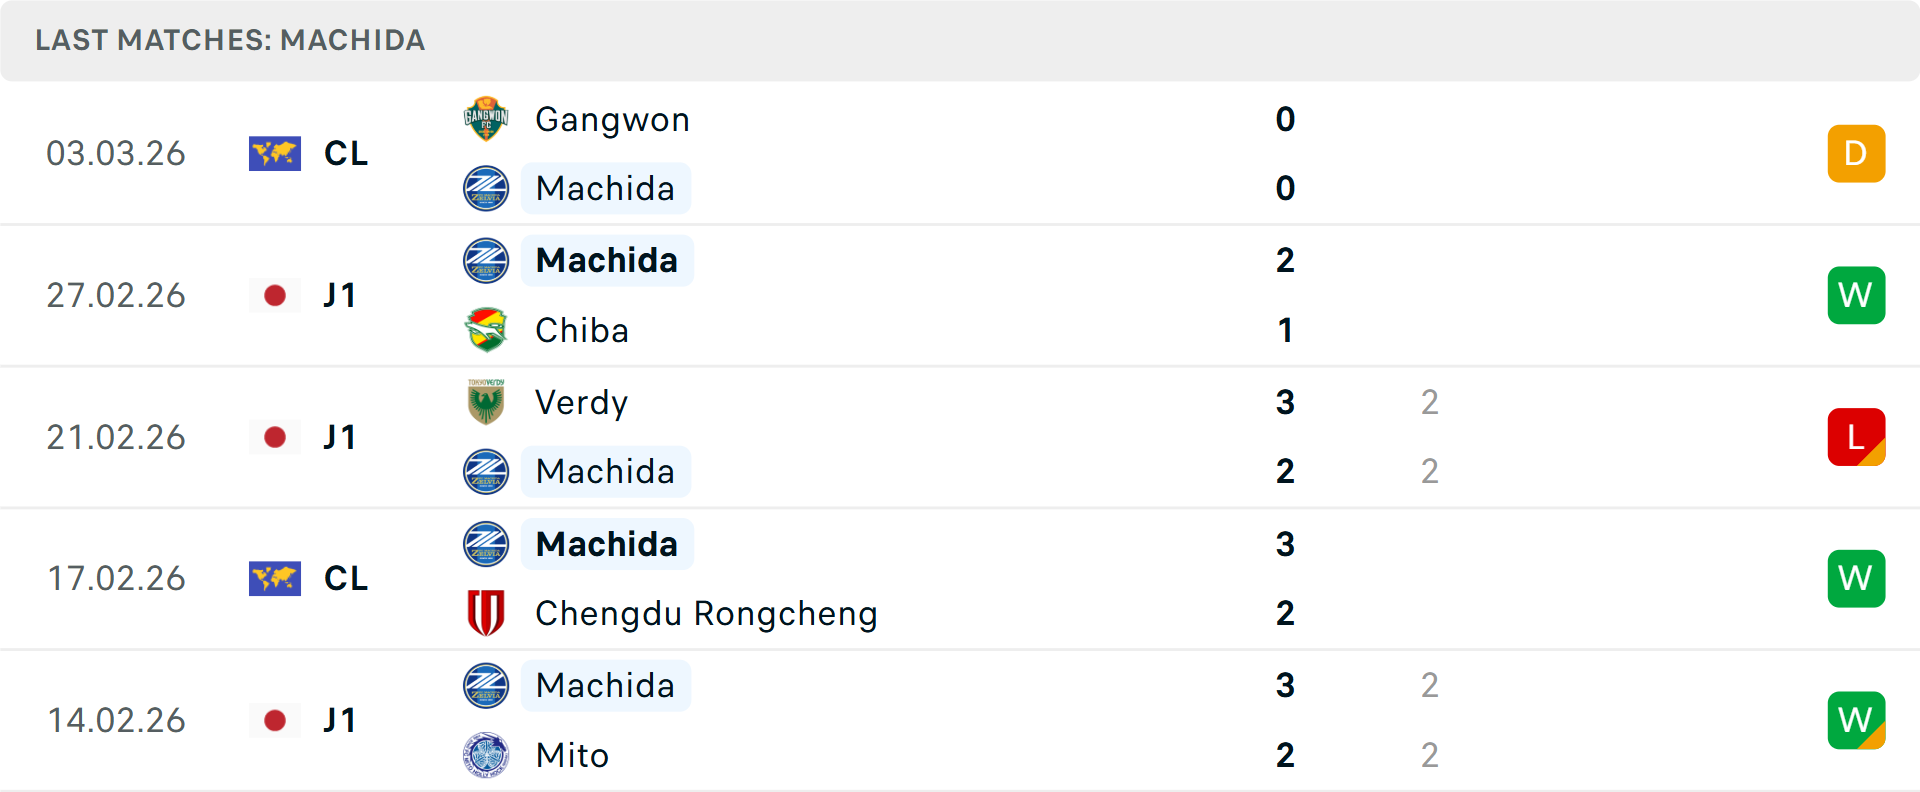This screenshot has height=792, width=1920.
Task: Click the CL globe icon on the Gangwon row
Action: pos(275,153)
